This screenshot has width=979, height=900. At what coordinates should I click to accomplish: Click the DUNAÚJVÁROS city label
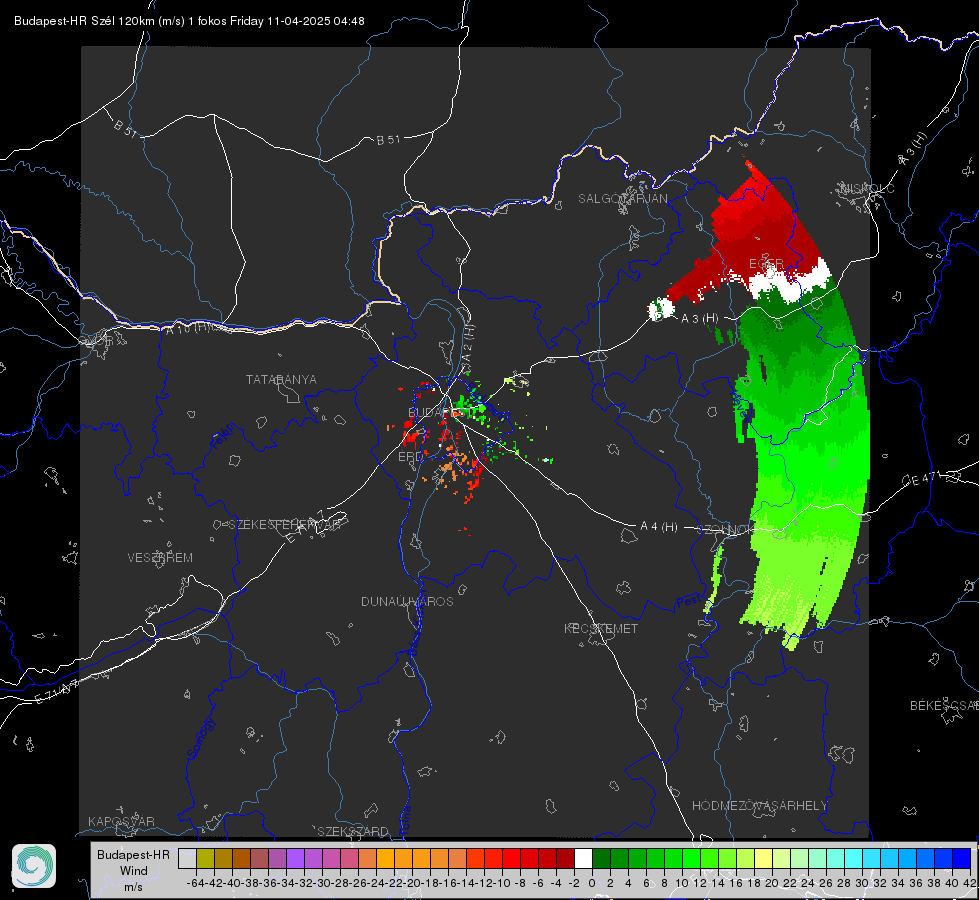[407, 601]
